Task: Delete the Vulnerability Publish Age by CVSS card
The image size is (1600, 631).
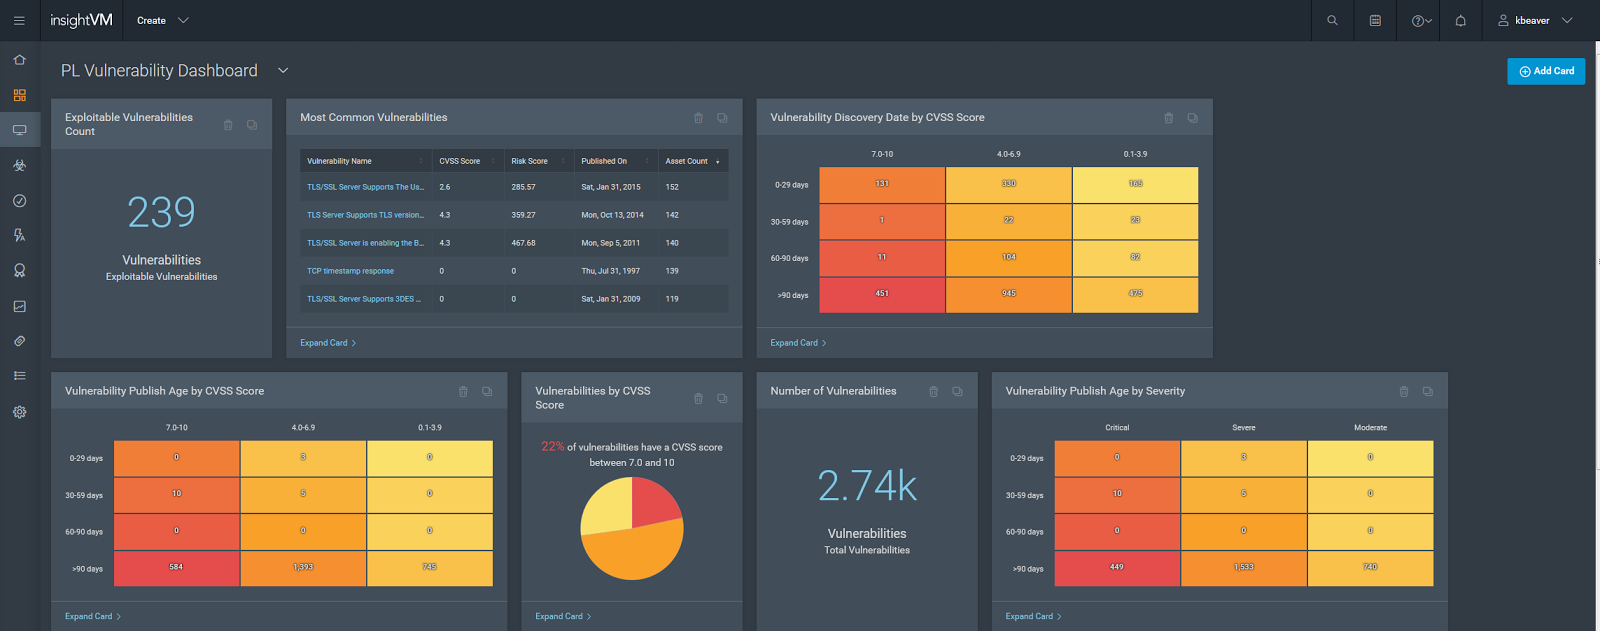Action: pyautogui.click(x=463, y=392)
